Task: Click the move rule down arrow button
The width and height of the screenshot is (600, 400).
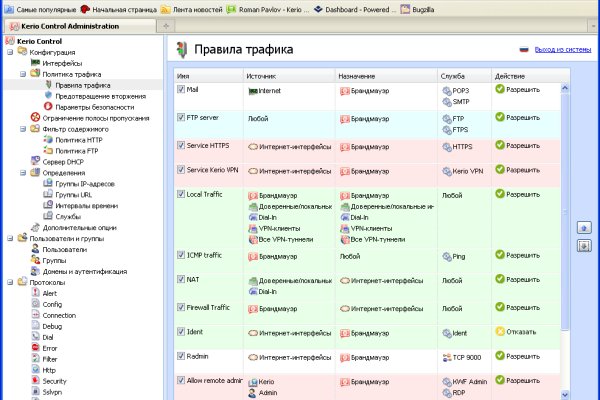Action: pos(585,245)
